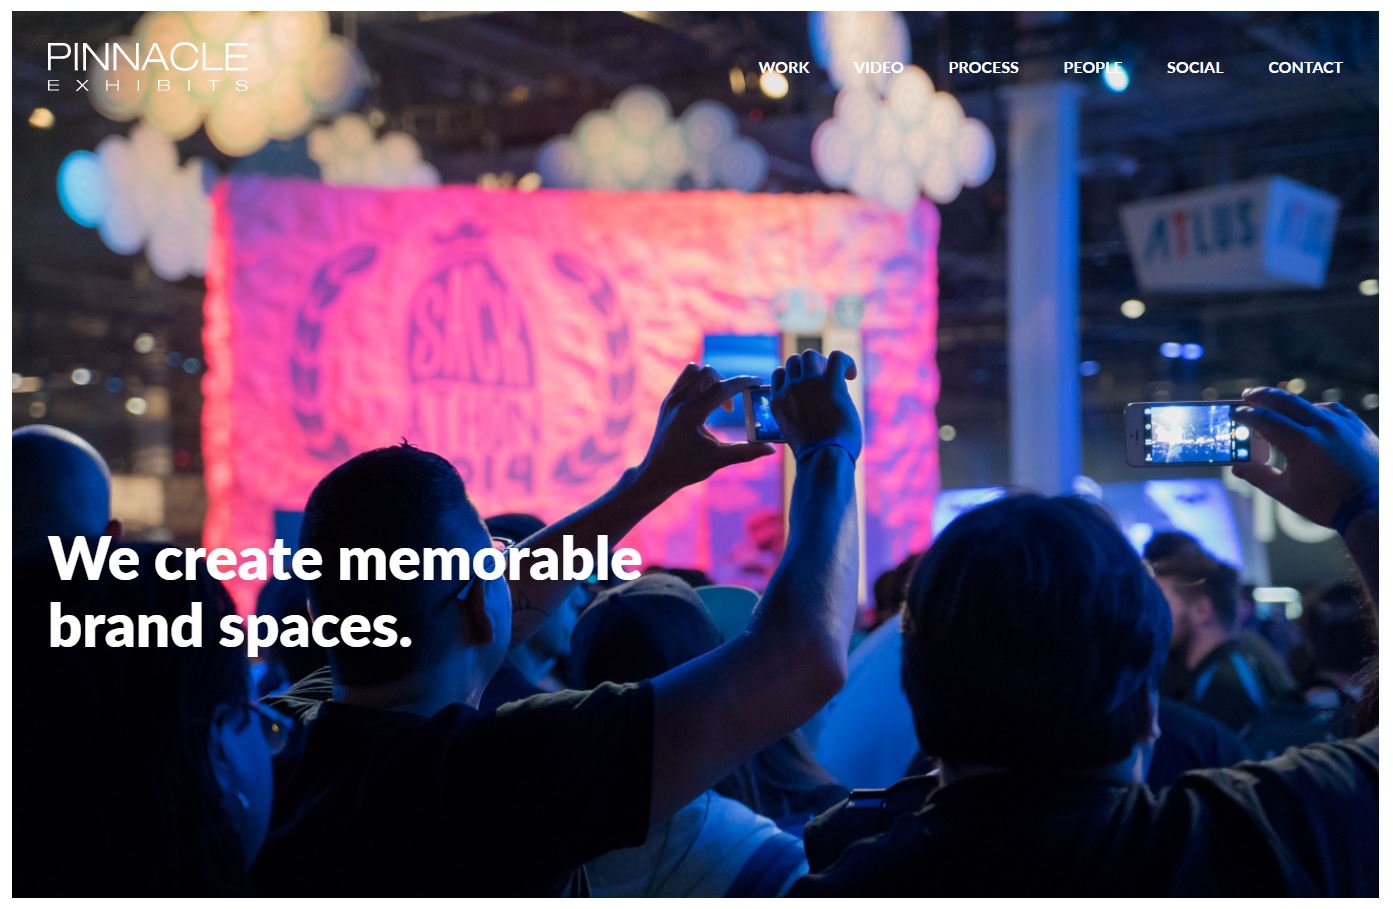Select PROCESS in the navigation bar
The width and height of the screenshot is (1393, 909).
983,68
